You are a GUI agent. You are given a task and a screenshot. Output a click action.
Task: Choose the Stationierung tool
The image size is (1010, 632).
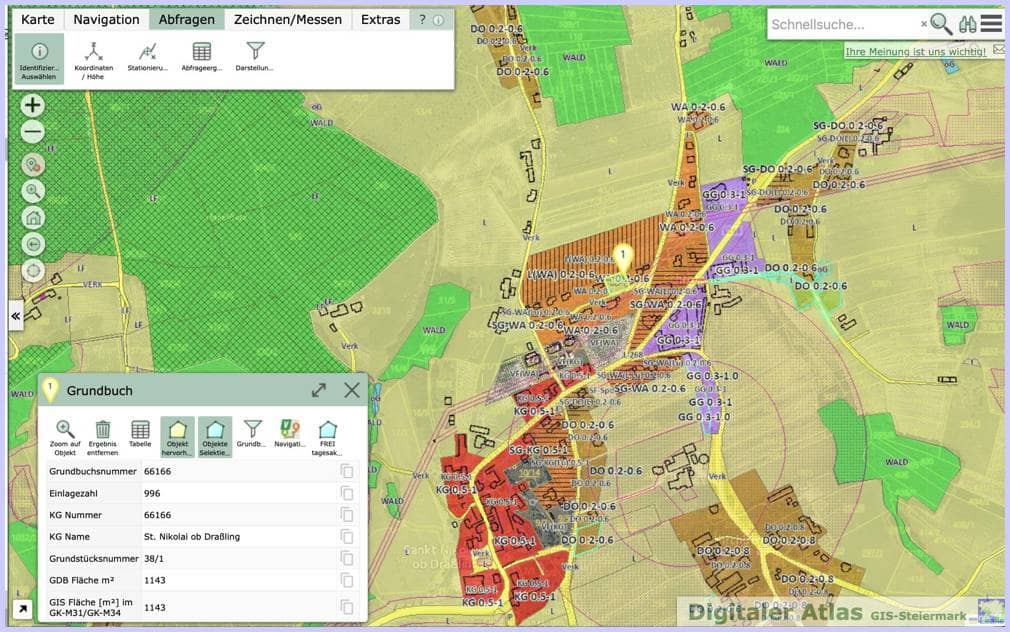pyautogui.click(x=148, y=57)
